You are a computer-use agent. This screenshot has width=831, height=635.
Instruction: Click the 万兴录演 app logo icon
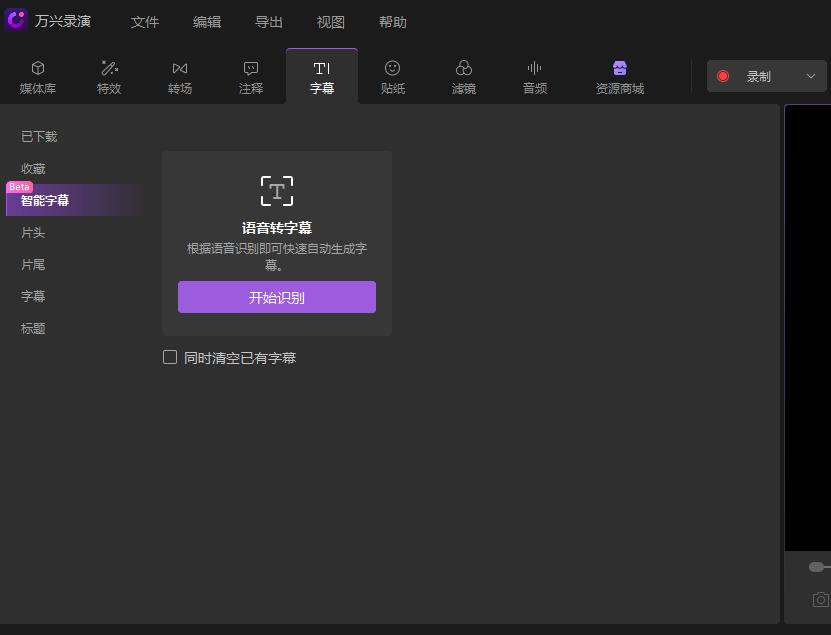(x=16, y=20)
